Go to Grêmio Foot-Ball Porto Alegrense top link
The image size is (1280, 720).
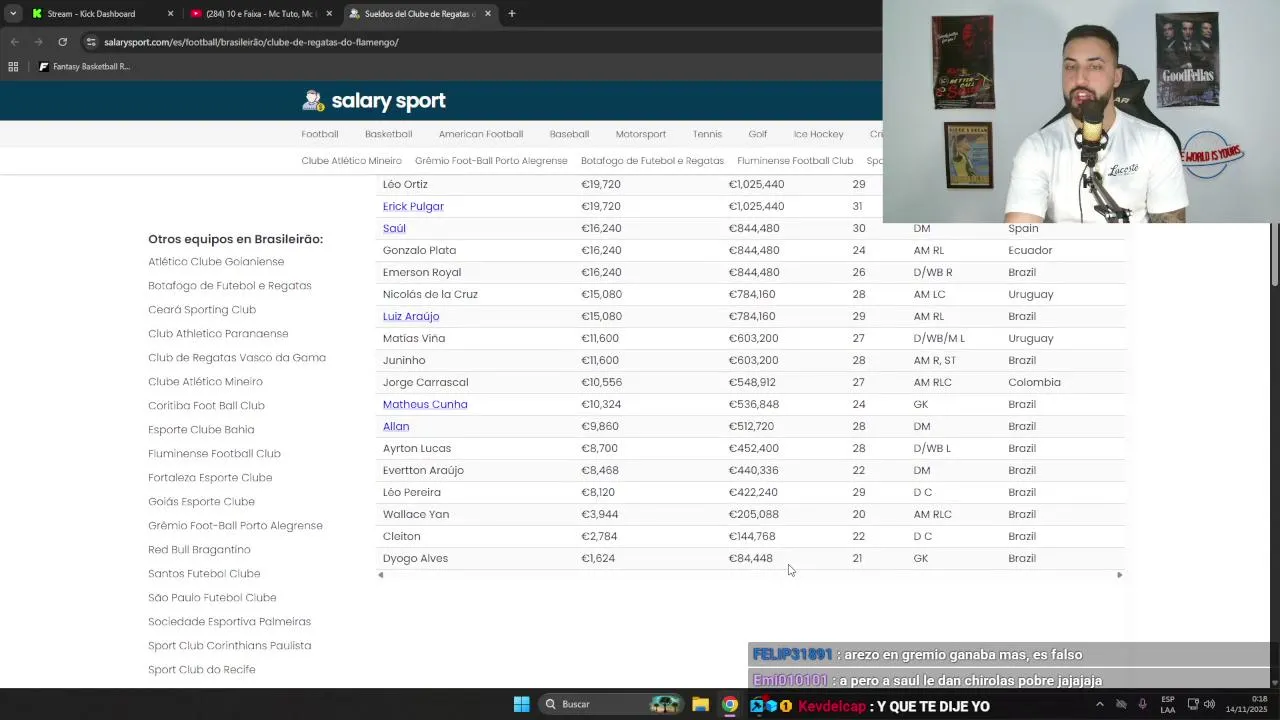(x=491, y=161)
